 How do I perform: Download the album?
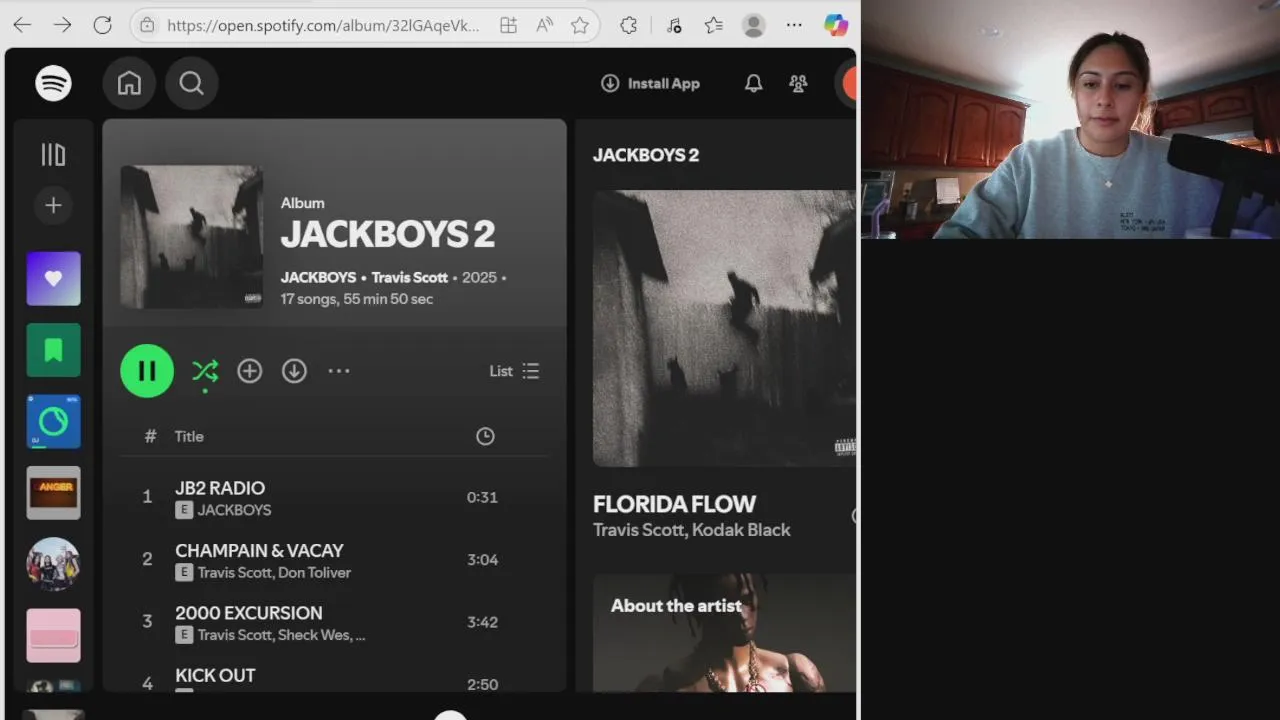tap(294, 371)
